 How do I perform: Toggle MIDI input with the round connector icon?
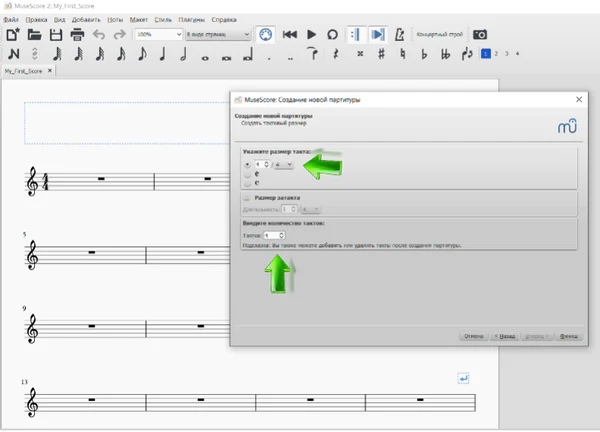pos(266,34)
